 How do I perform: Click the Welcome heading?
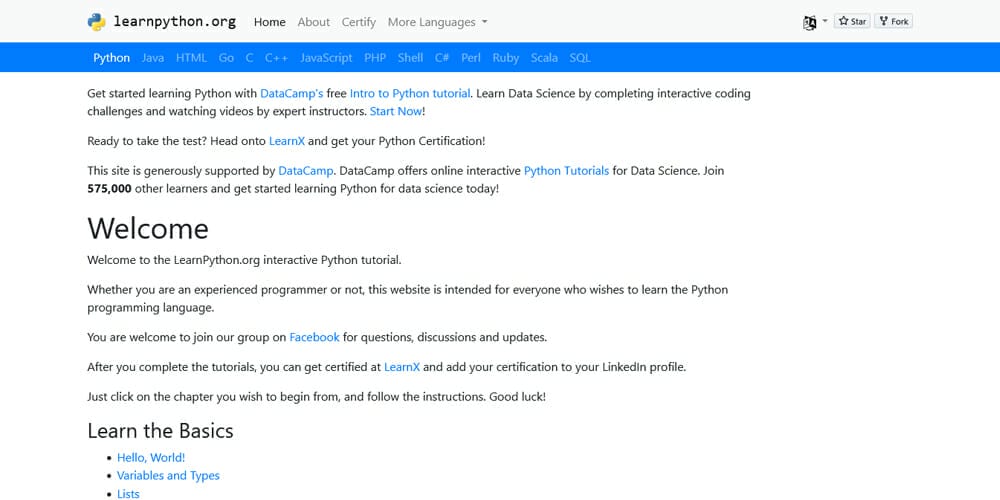[x=148, y=228]
